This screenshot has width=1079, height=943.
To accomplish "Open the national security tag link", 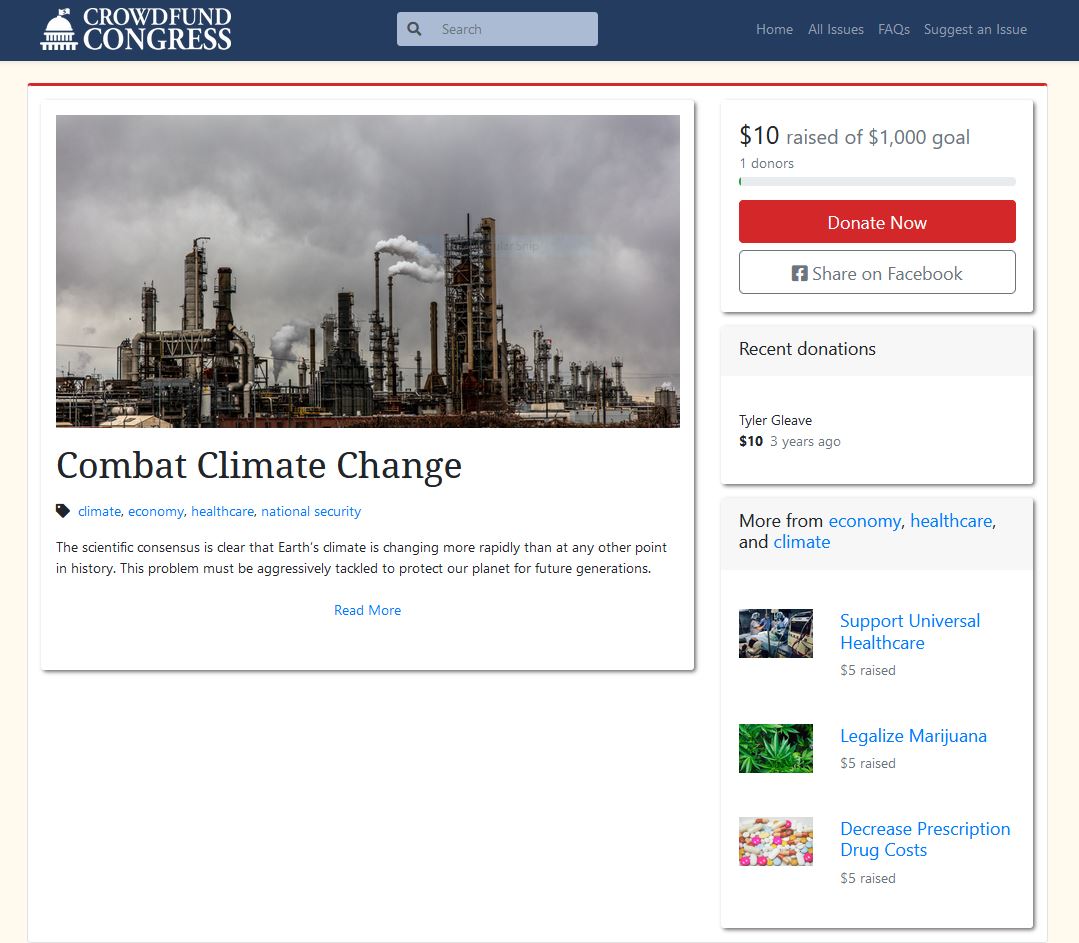I will (311, 511).
